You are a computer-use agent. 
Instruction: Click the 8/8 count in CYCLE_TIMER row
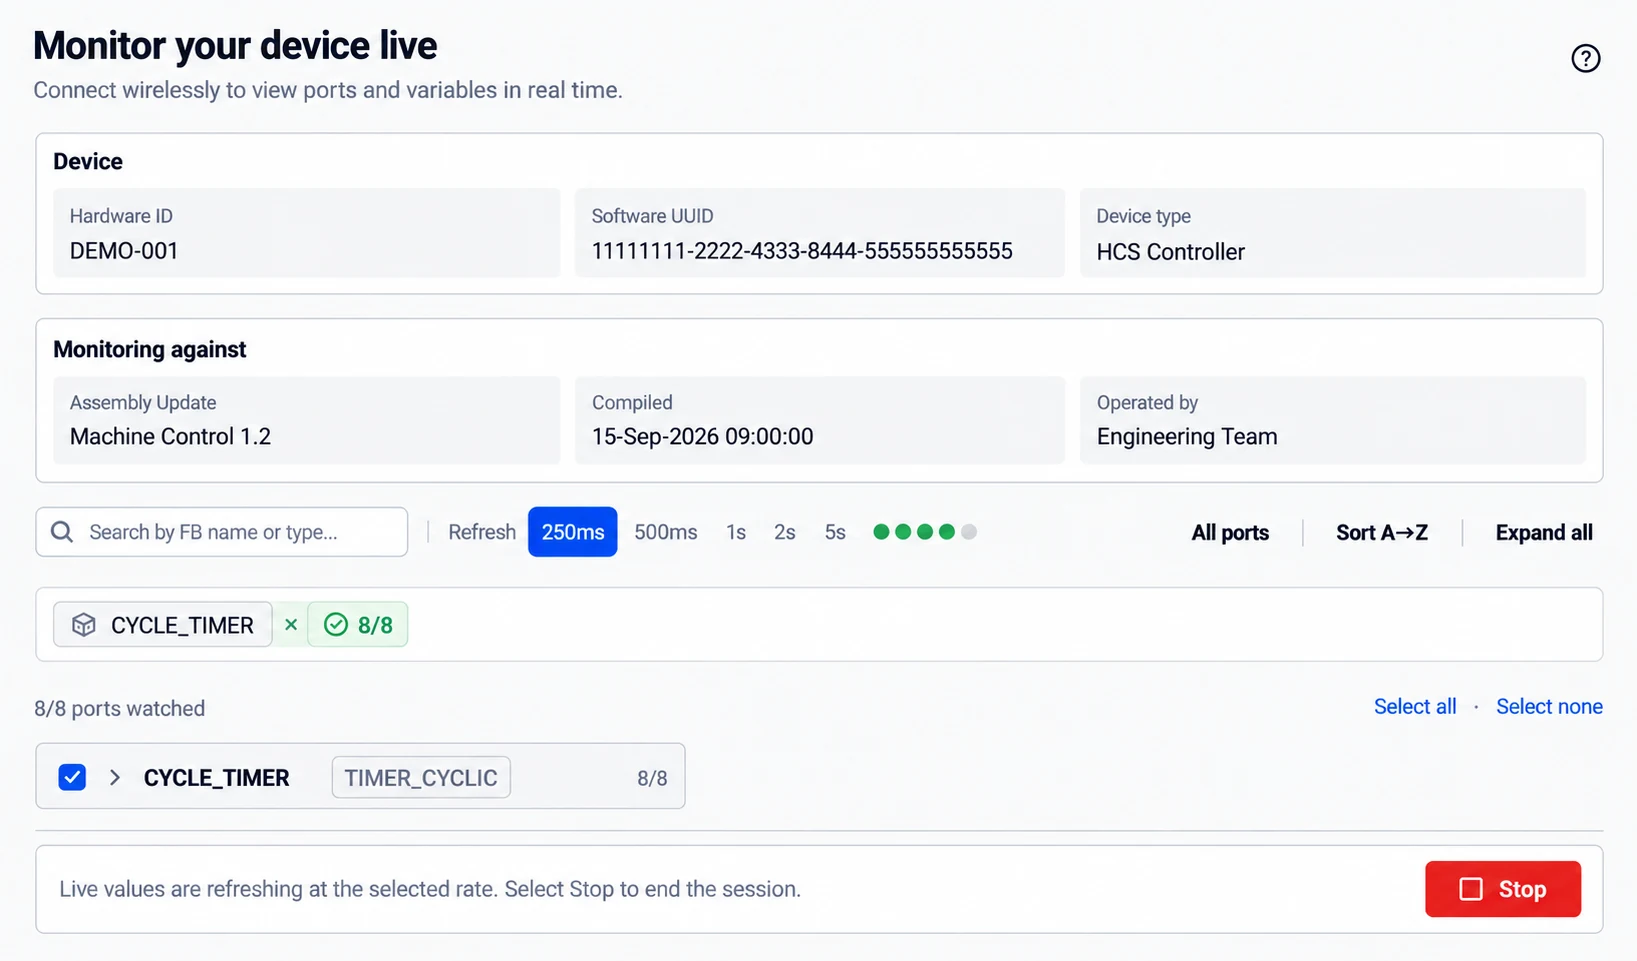point(652,778)
